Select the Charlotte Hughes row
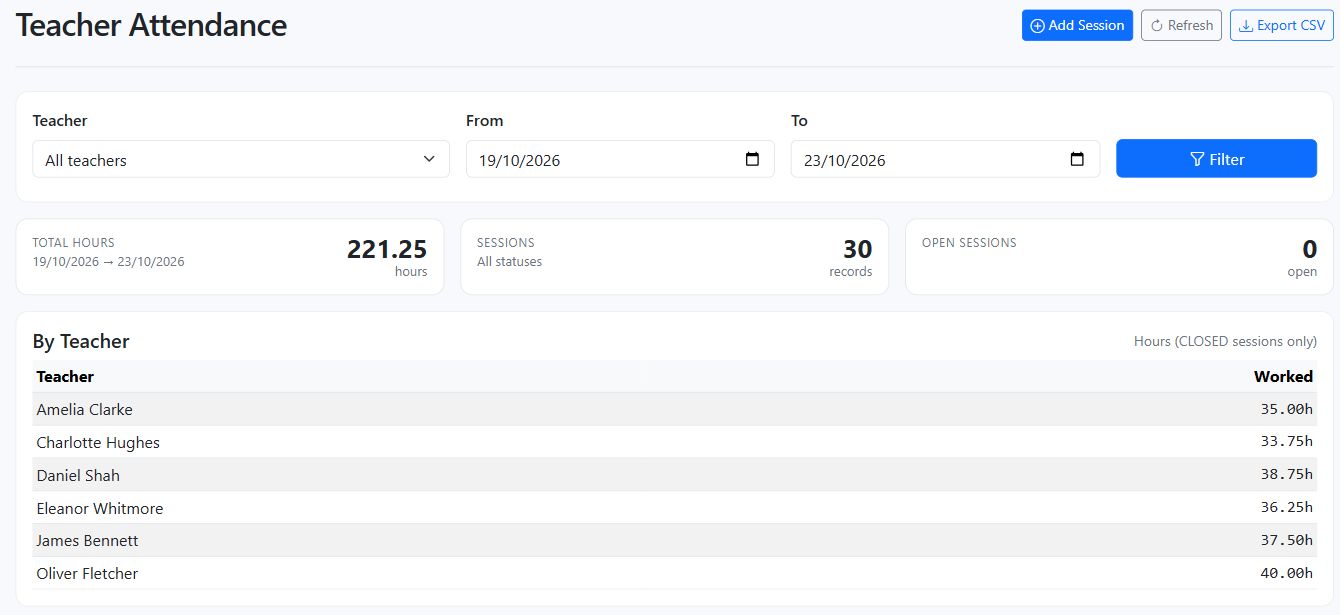Viewport: 1340px width, 615px height. coord(674,442)
